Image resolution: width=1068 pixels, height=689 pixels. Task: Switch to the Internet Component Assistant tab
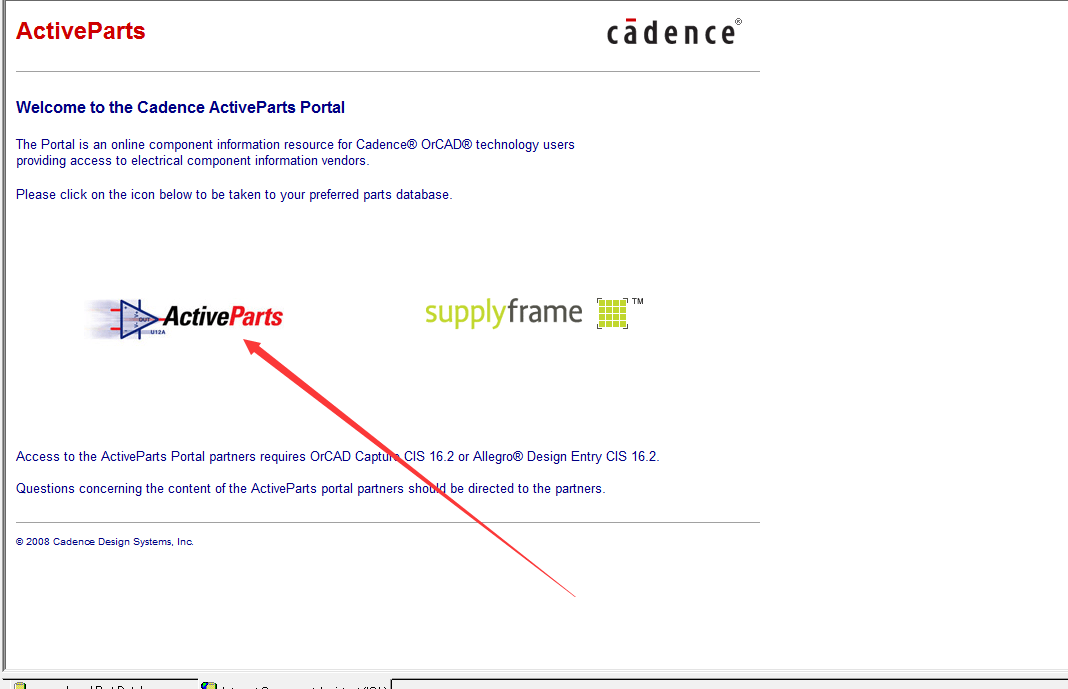pos(295,684)
